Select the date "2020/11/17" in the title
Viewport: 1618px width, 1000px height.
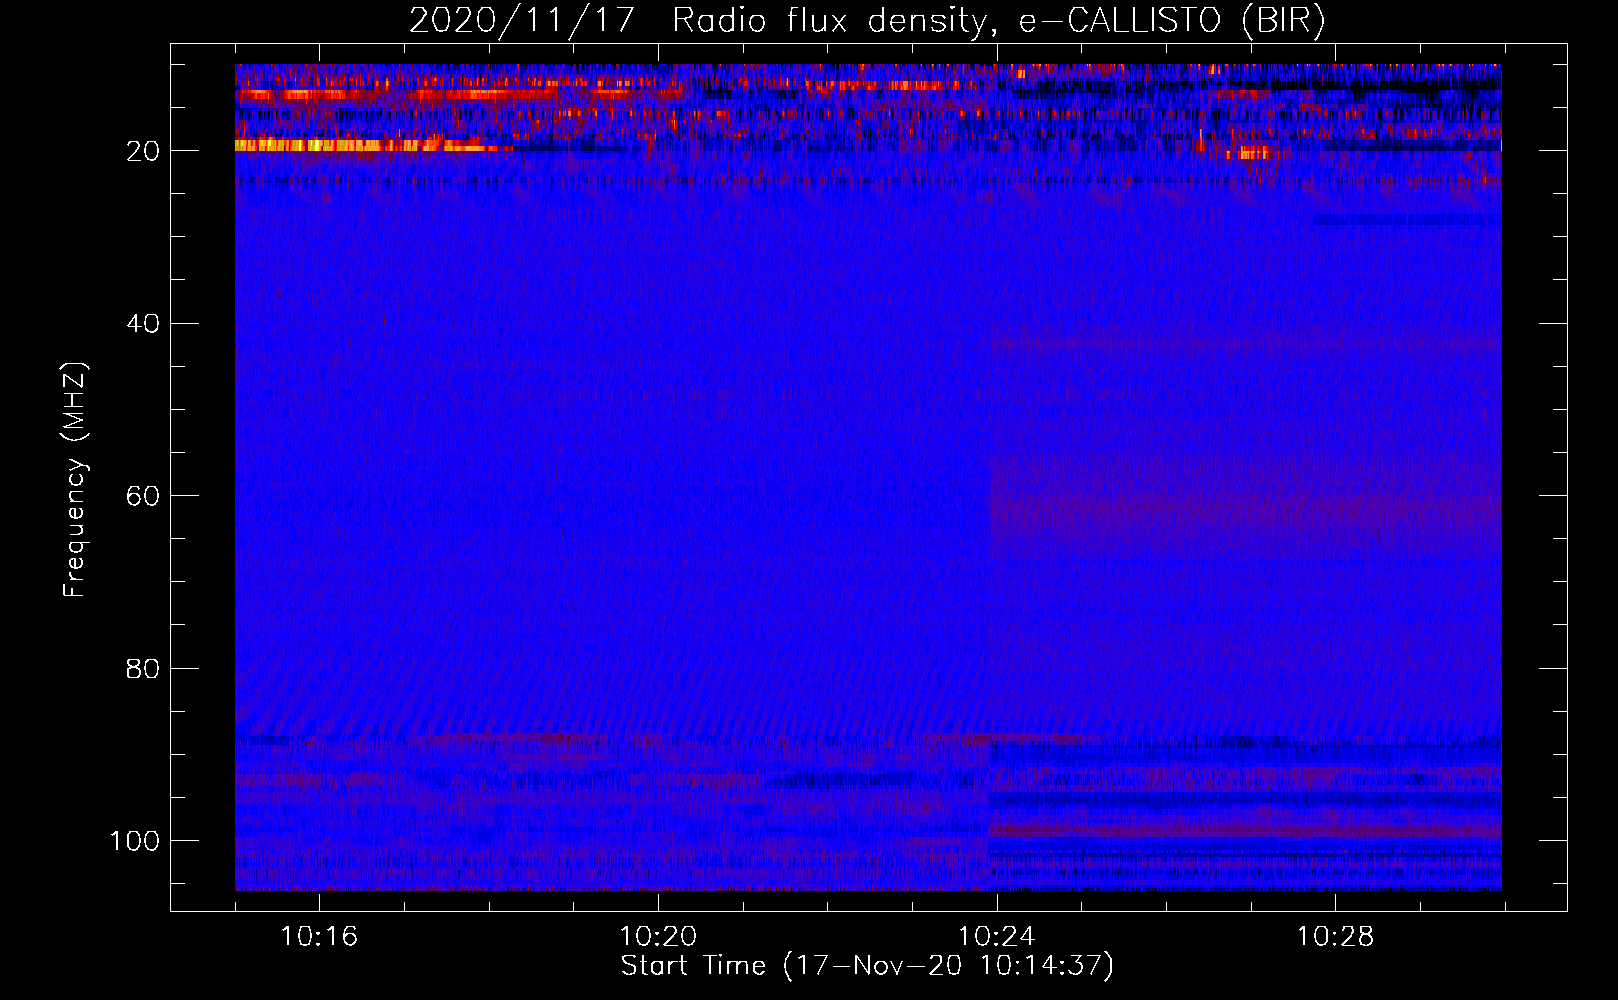[x=522, y=21]
